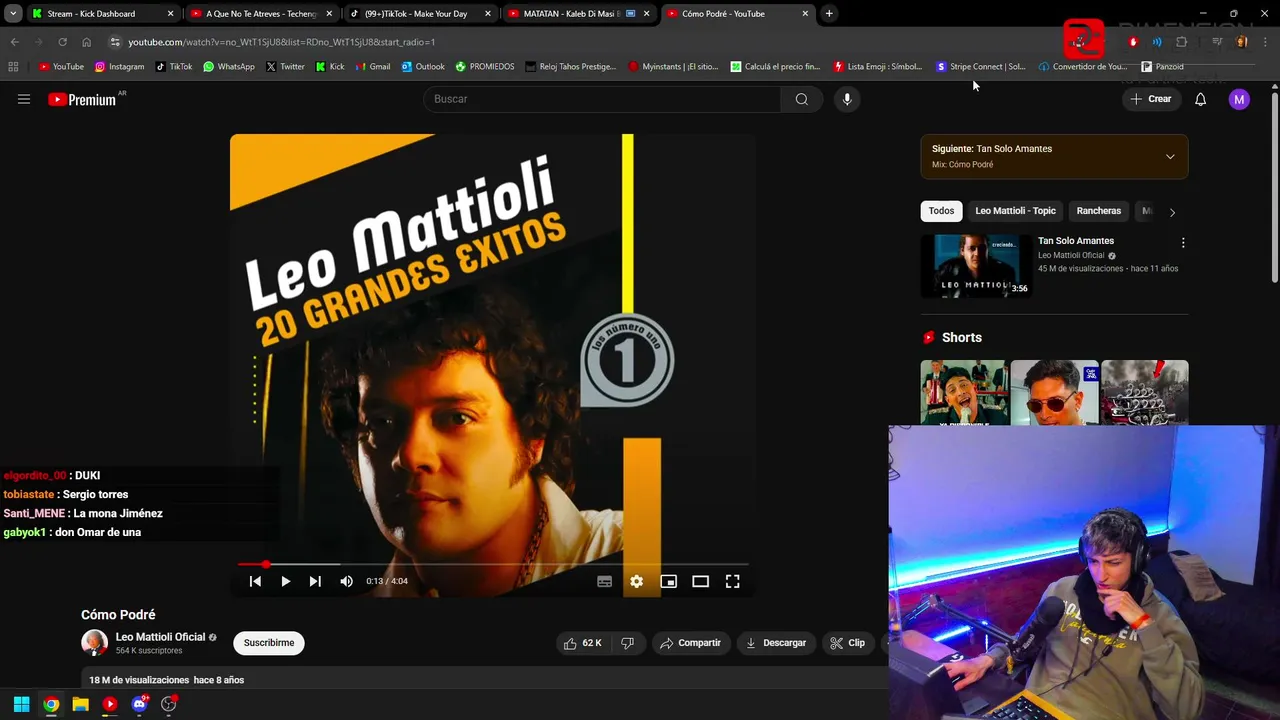This screenshot has width=1280, height=720.
Task: Switch to A Que No Te Atreves tab
Action: [261, 14]
